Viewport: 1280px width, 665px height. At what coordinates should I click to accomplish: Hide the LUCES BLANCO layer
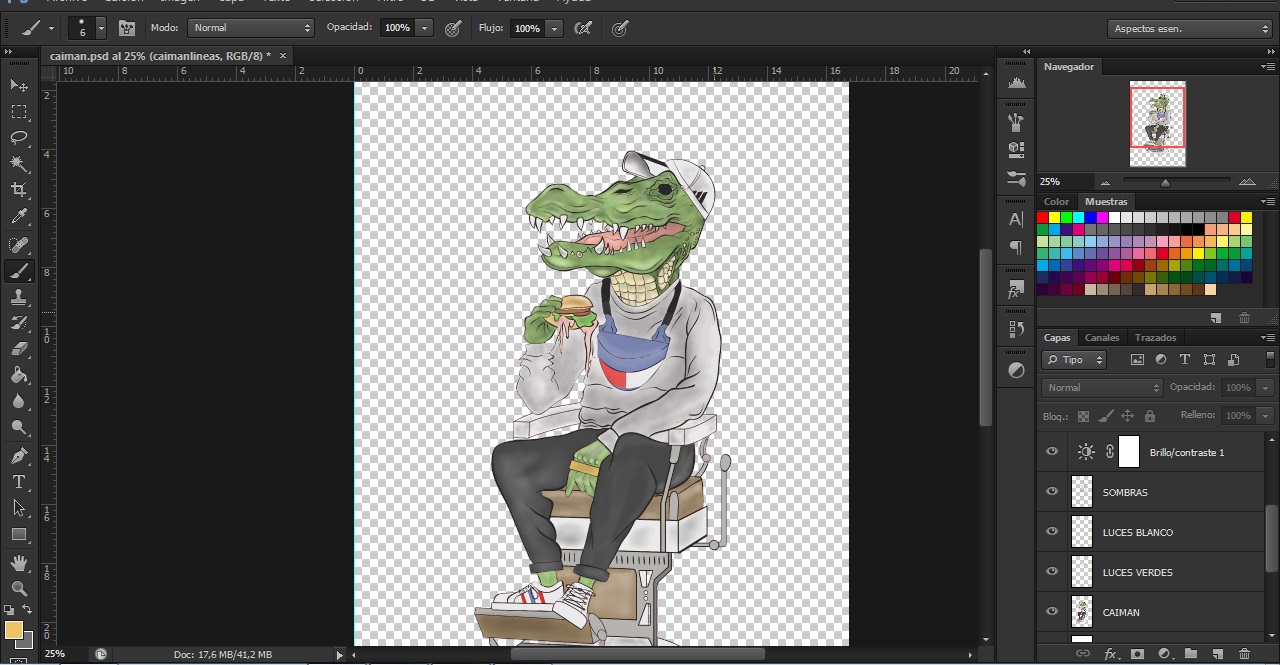(1051, 532)
